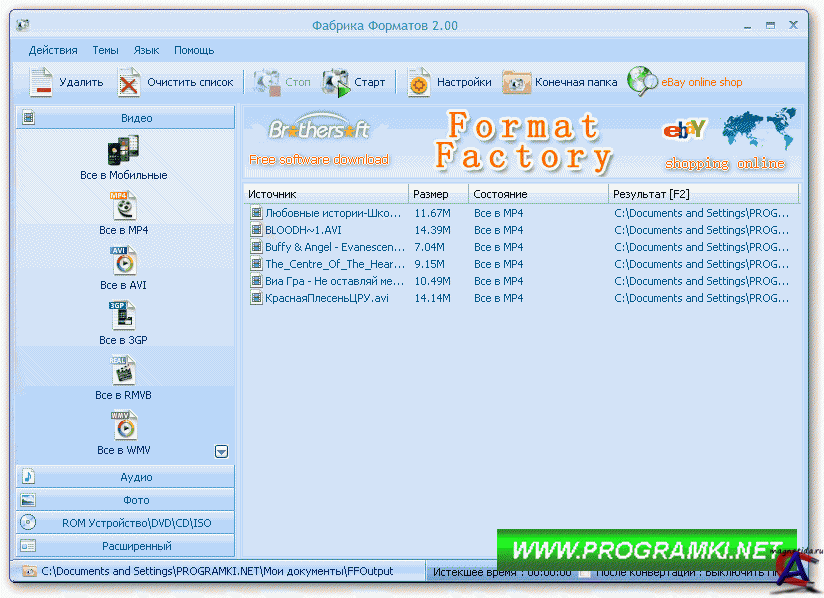
Task: Click the 10.49M size cell
Action: (432, 281)
